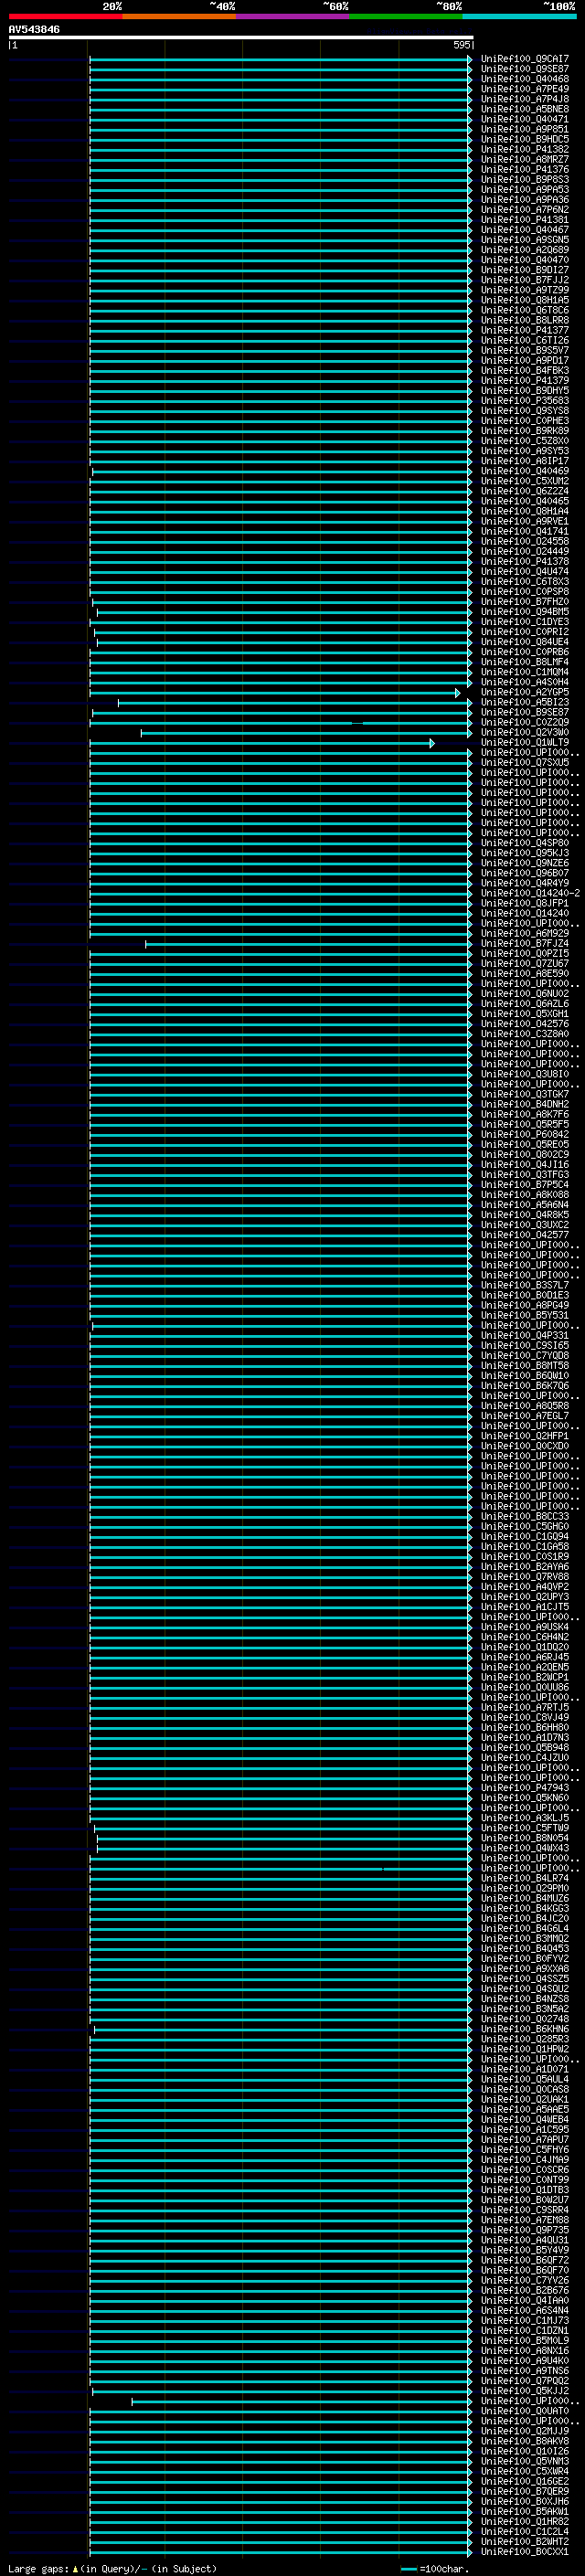The width and height of the screenshot is (585, 2576).
Task: Select hit label UniRef100_P35683
Action: pyautogui.click(x=524, y=401)
